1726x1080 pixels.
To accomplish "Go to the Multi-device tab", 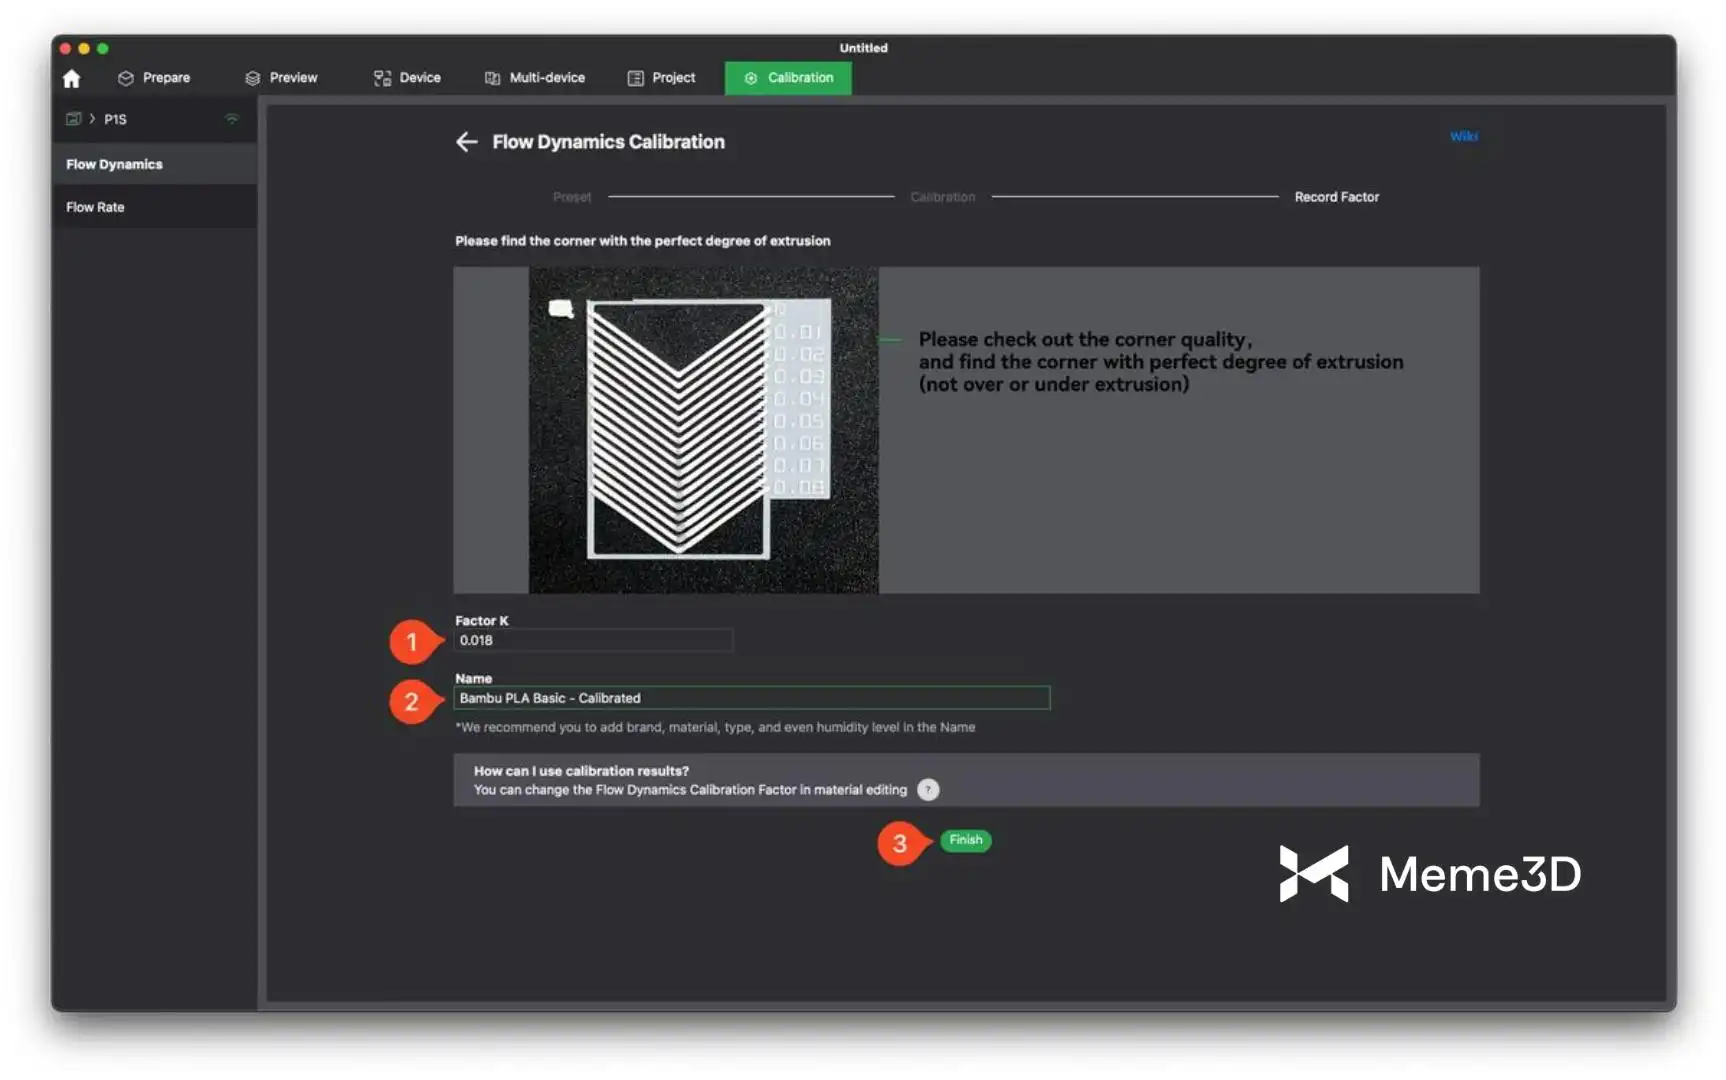I will coord(535,78).
